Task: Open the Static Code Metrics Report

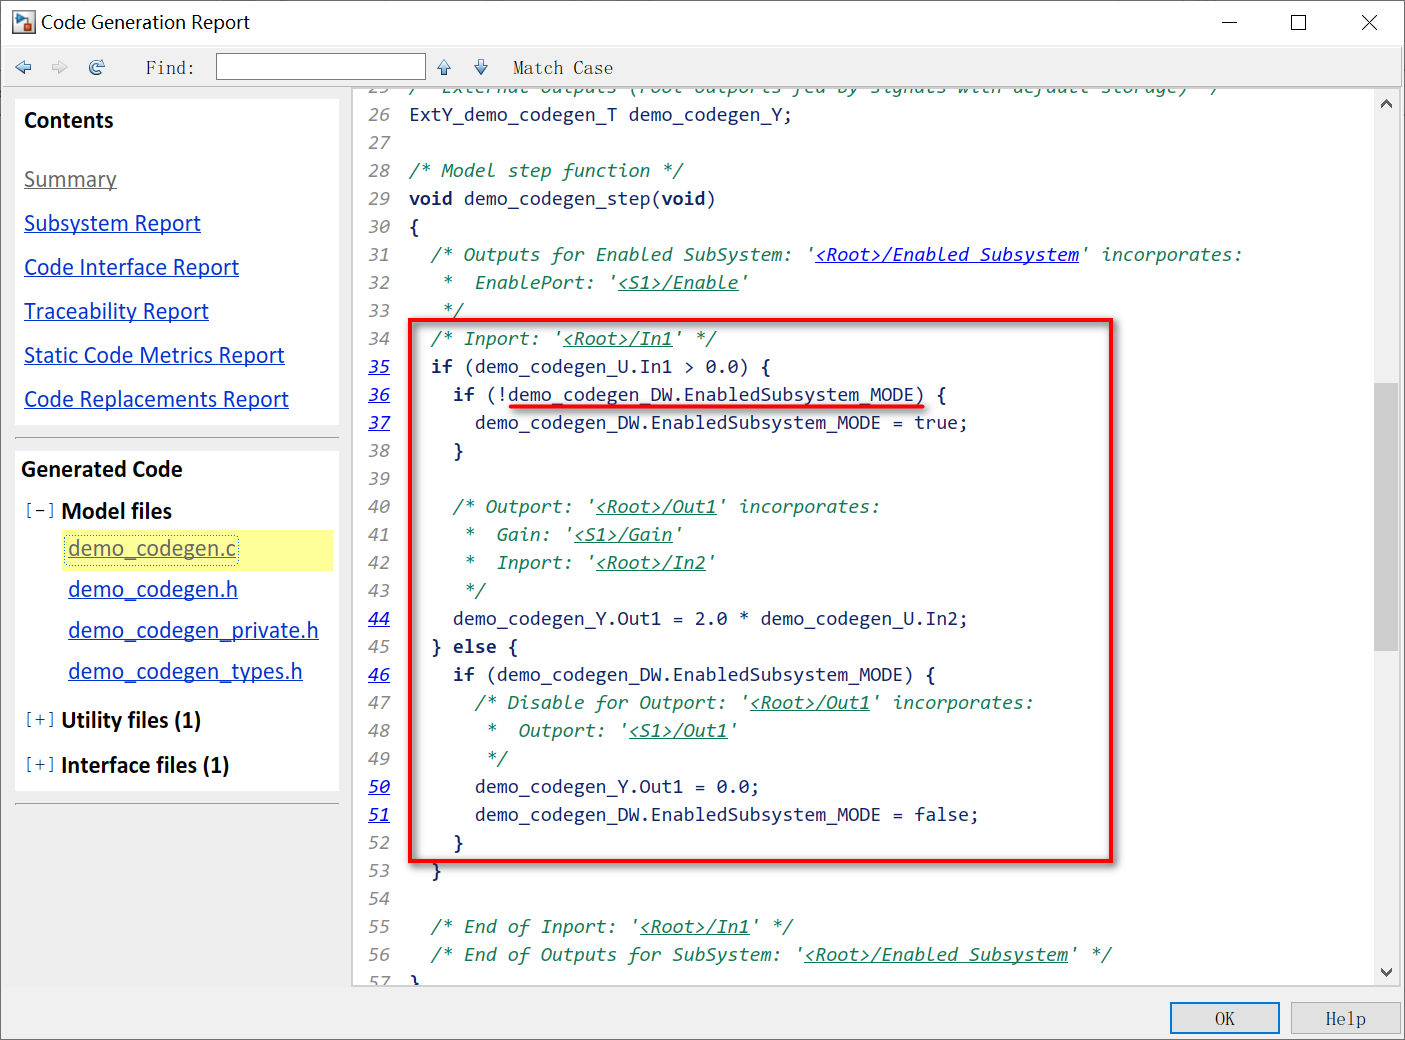Action: coord(154,355)
